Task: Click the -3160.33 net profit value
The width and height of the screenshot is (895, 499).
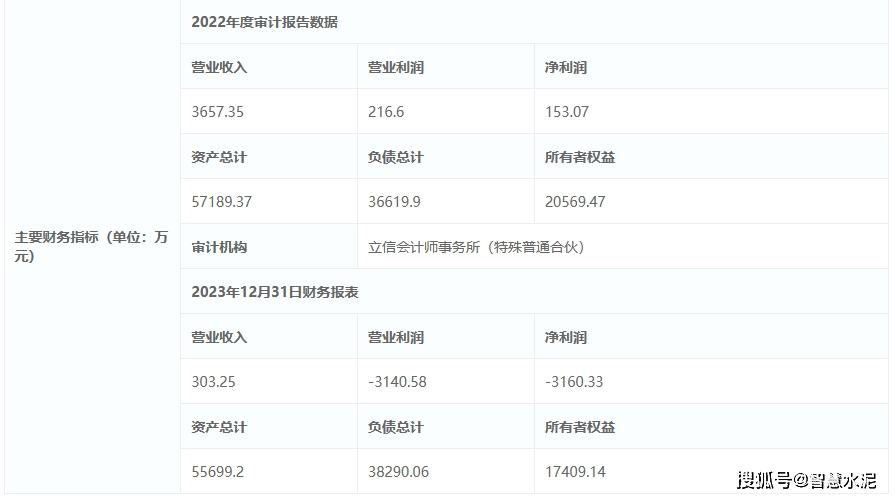Action: (x=575, y=382)
